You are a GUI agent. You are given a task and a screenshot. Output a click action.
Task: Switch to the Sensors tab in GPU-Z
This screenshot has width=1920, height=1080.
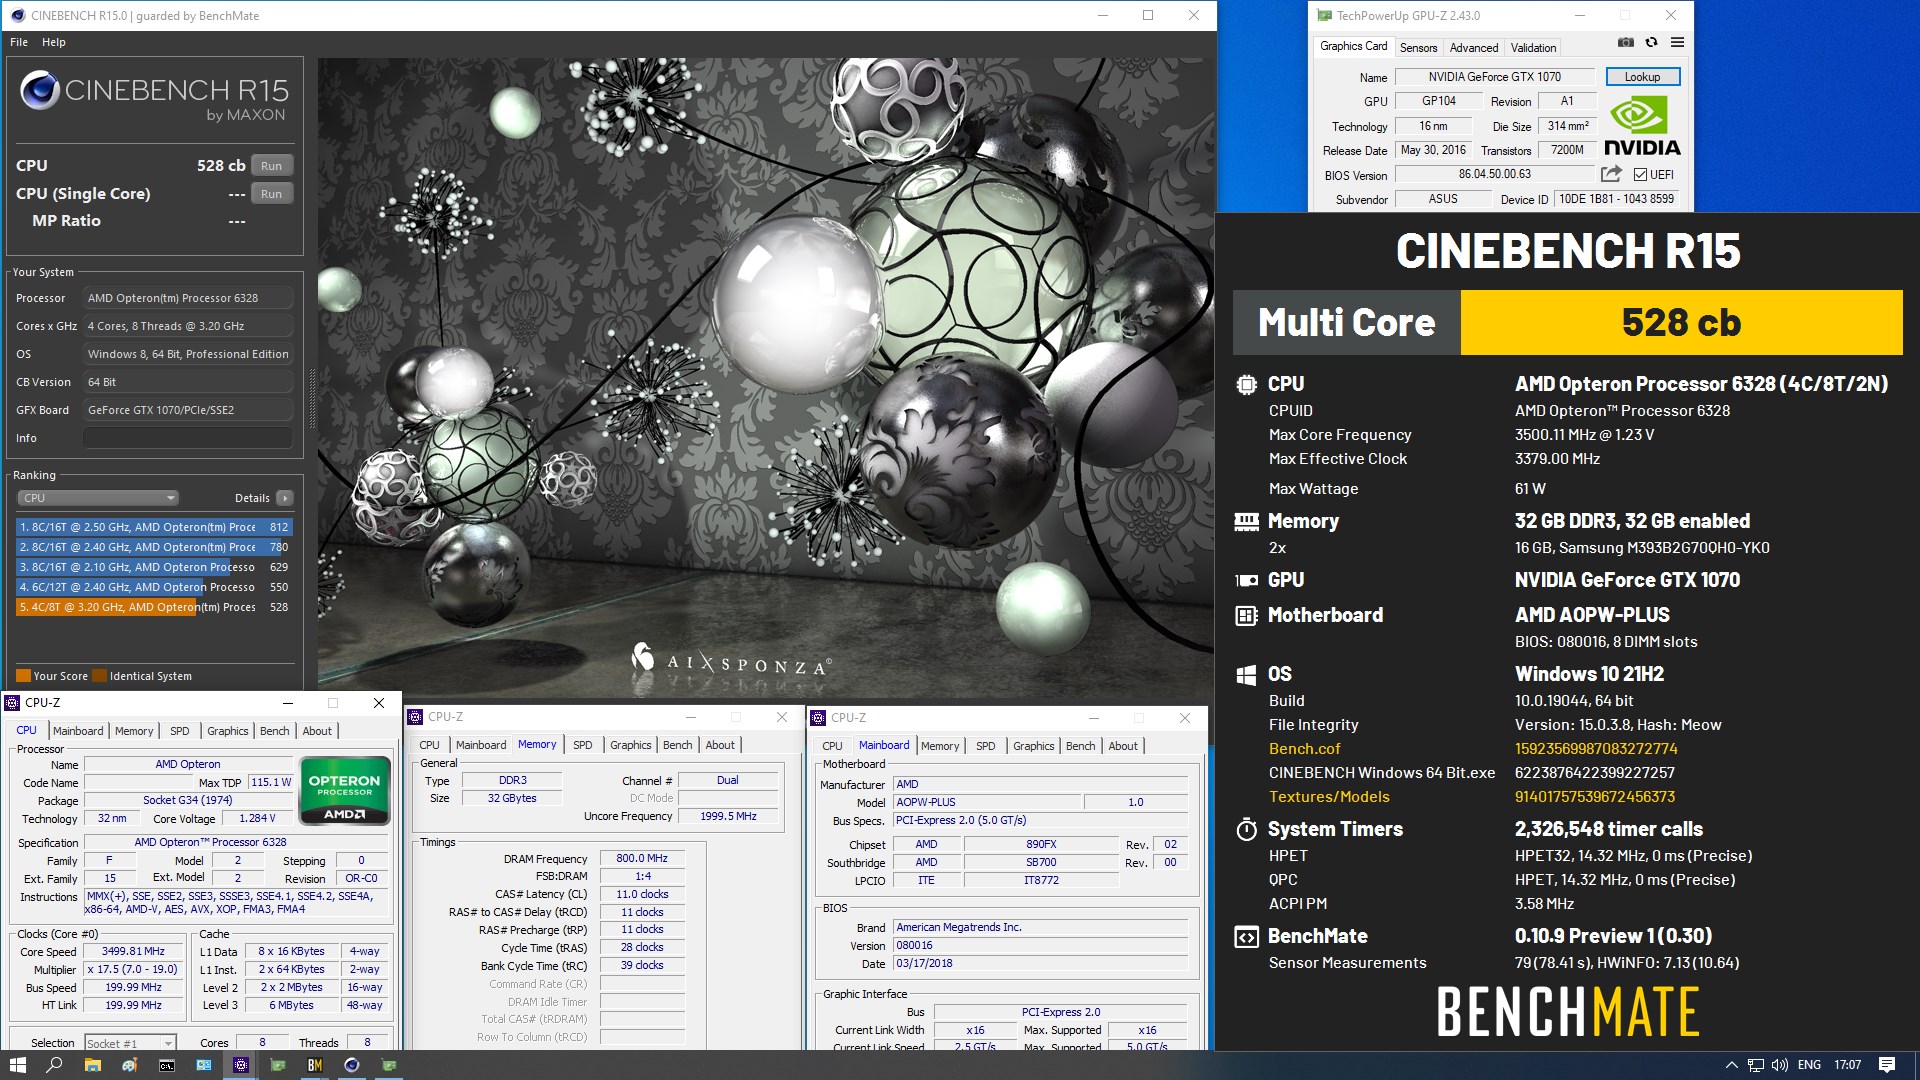(1418, 48)
